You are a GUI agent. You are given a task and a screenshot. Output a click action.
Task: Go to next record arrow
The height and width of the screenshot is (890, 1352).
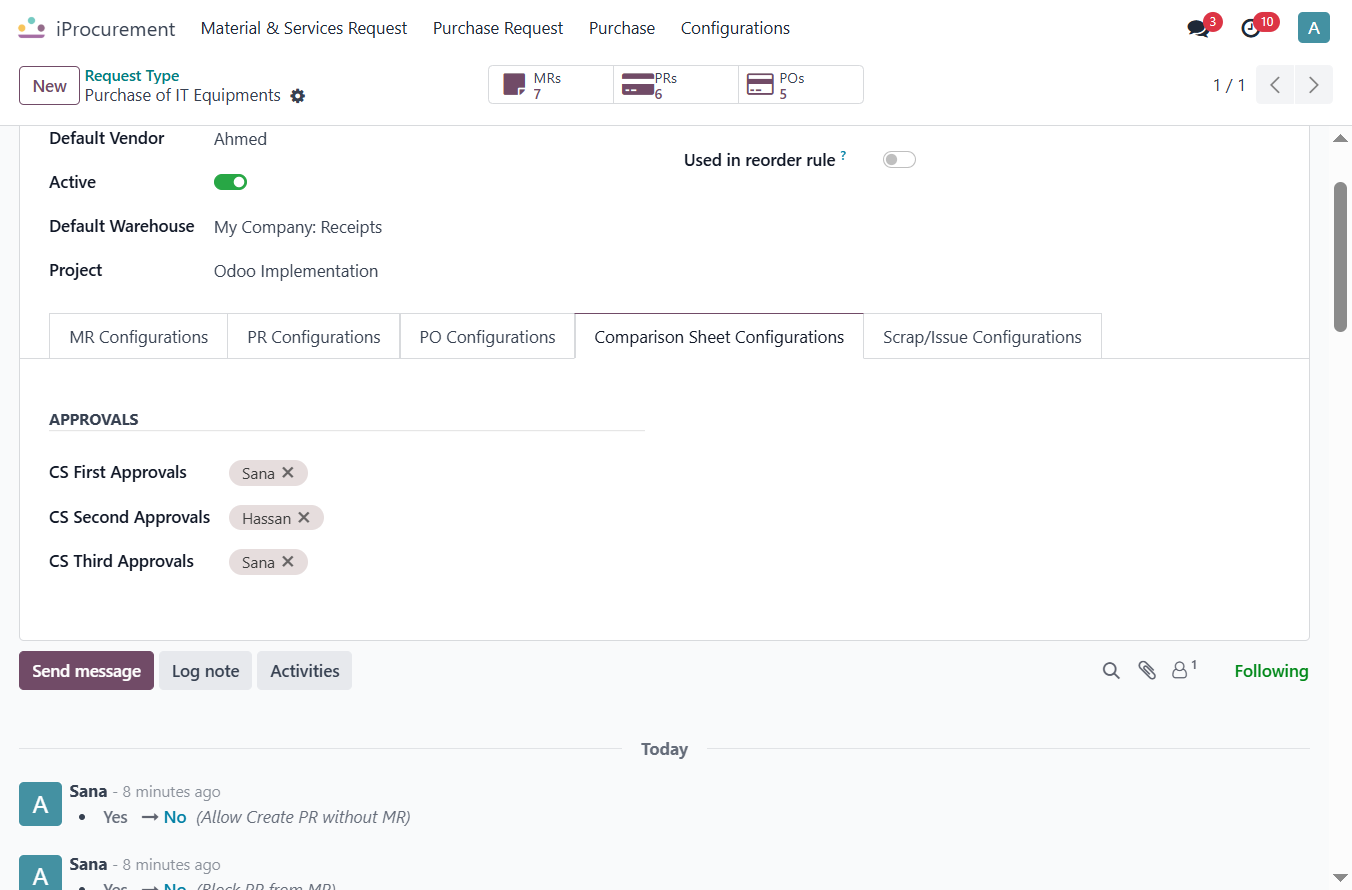[x=1314, y=85]
